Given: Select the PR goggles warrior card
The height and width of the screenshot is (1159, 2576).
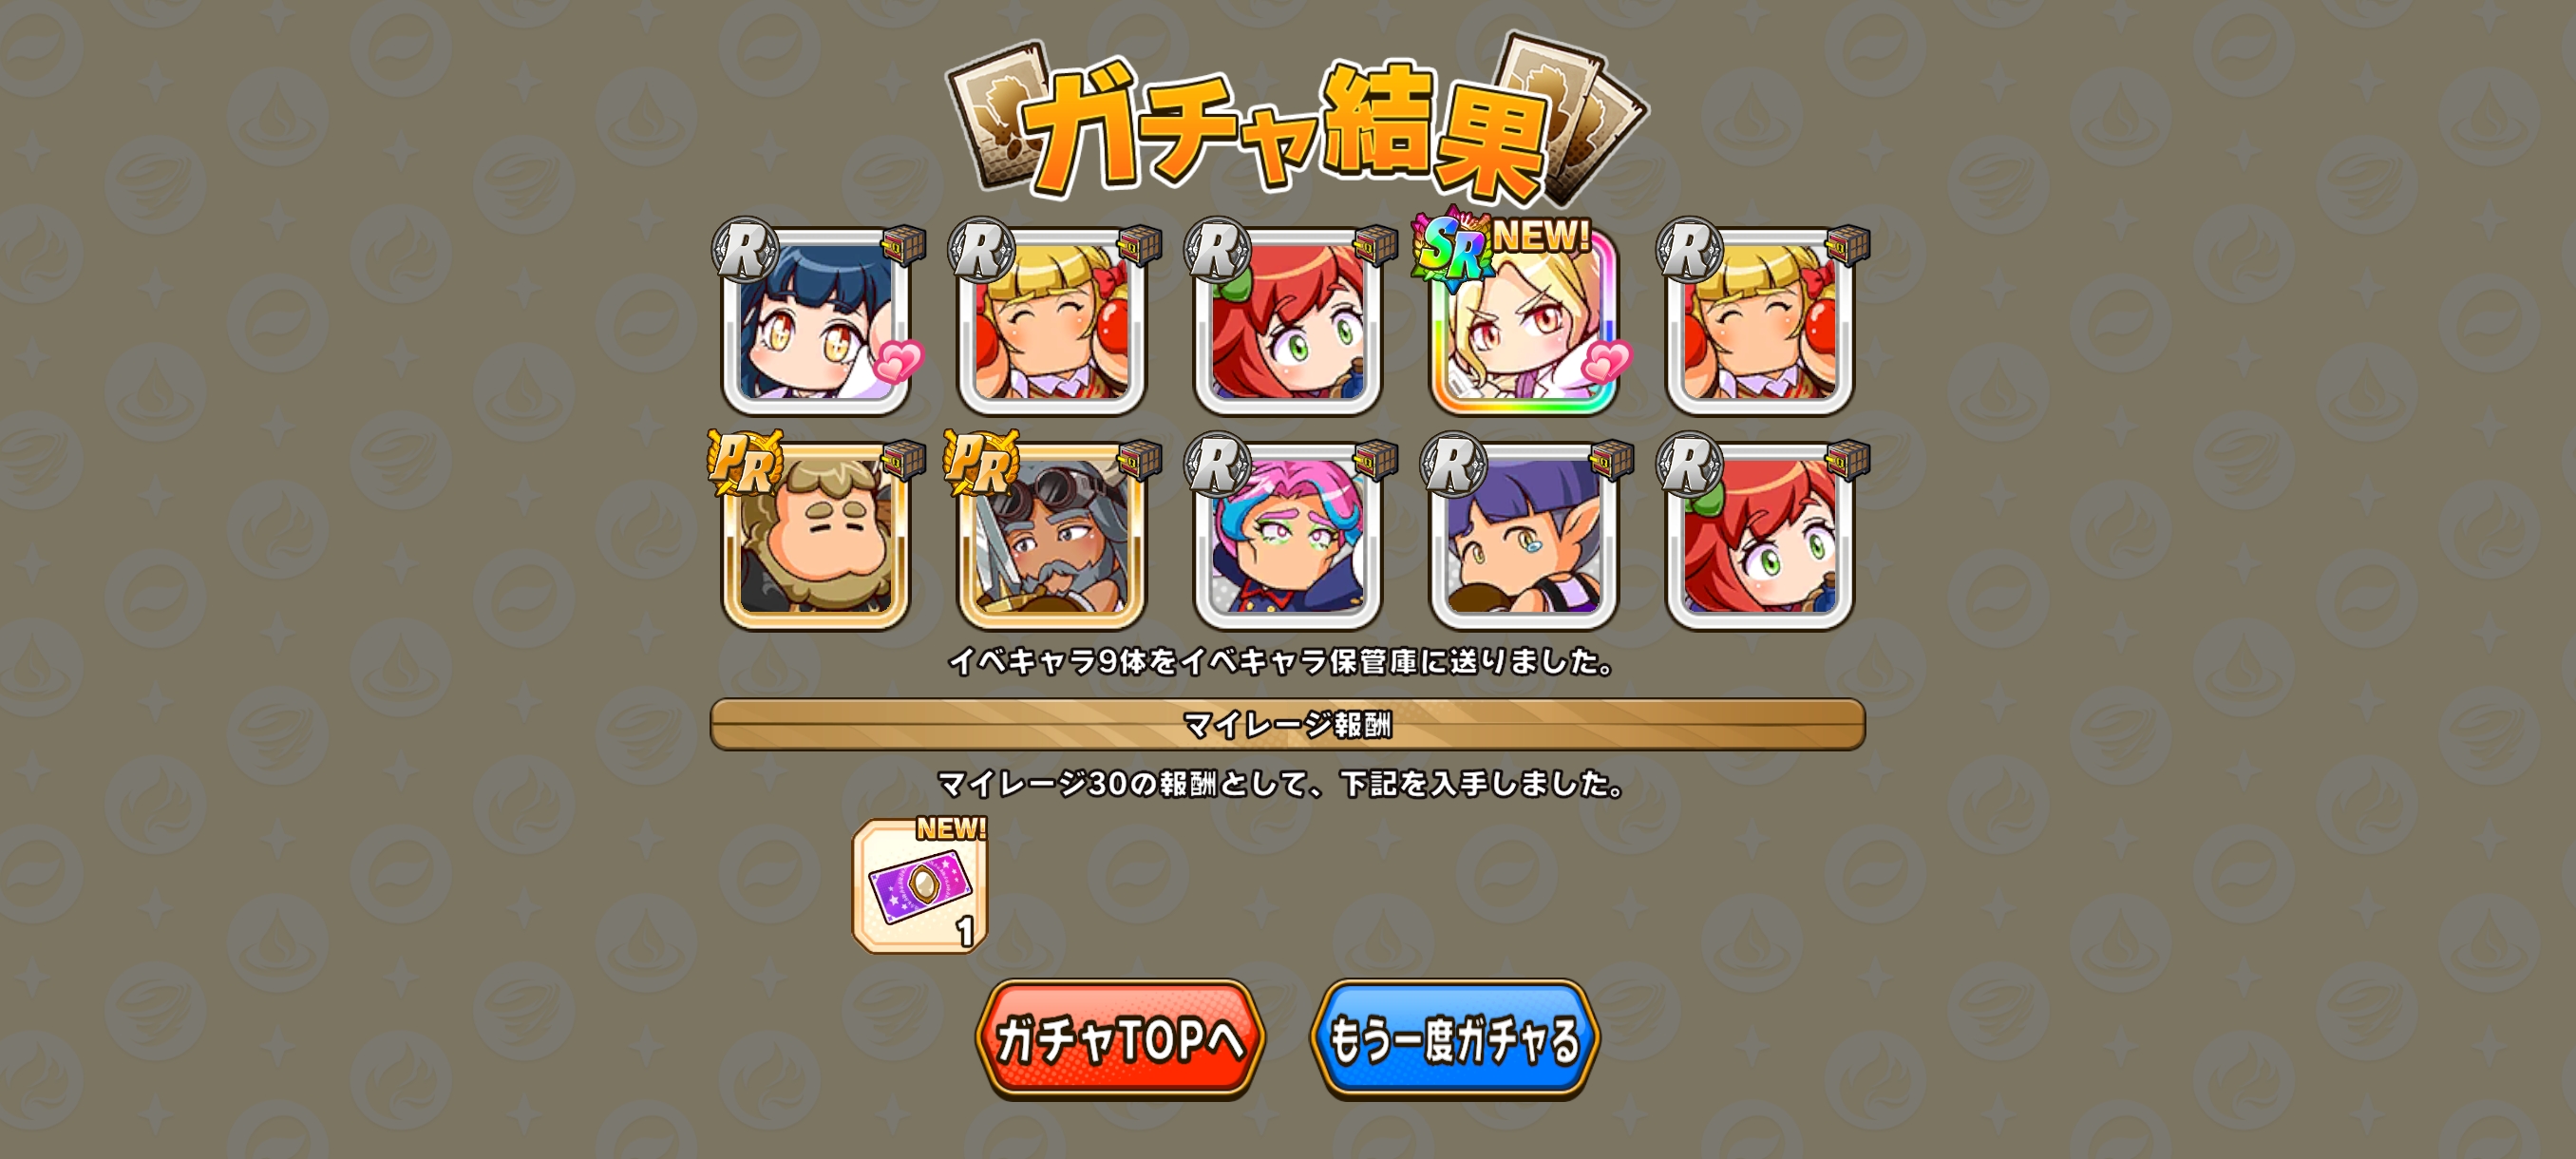Looking at the screenshot, I should (x=1051, y=535).
